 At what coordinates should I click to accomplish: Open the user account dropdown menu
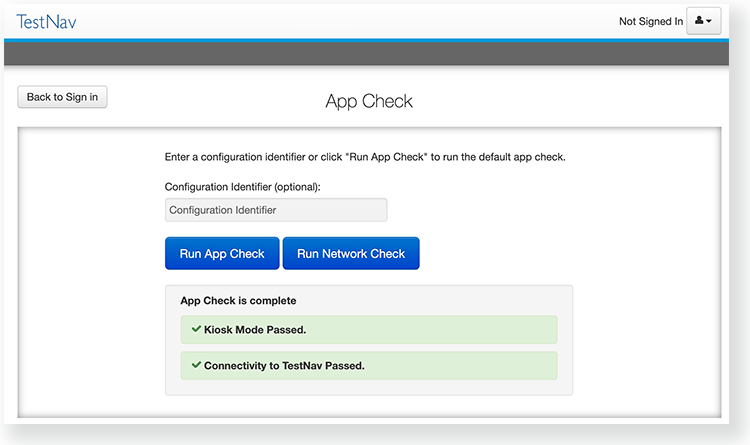(703, 21)
